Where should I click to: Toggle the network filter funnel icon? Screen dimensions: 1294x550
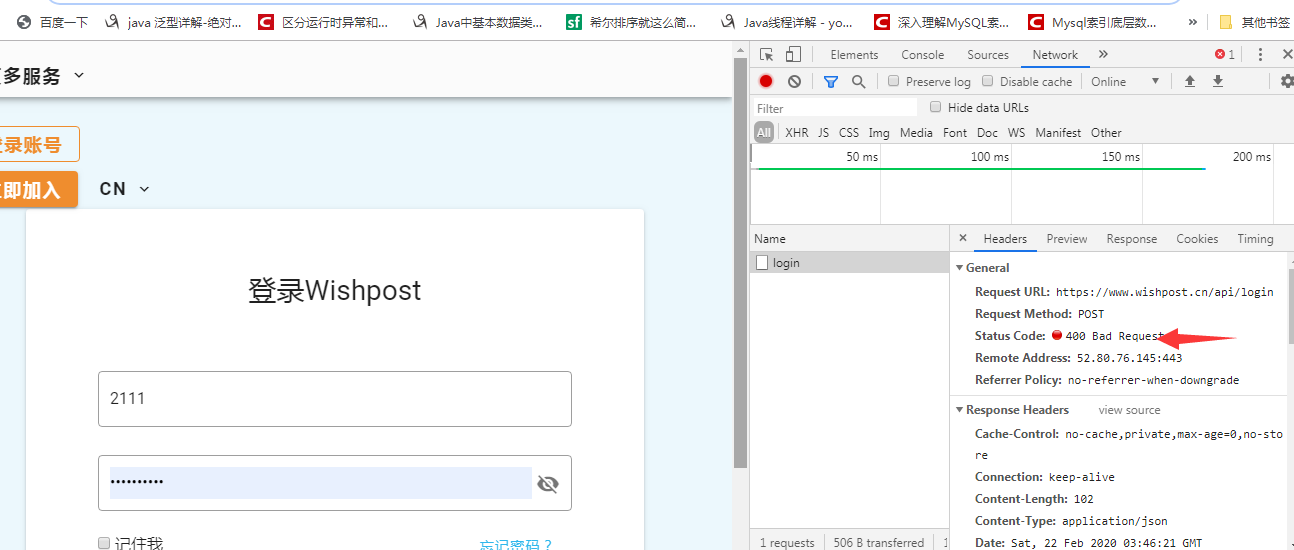(x=831, y=82)
